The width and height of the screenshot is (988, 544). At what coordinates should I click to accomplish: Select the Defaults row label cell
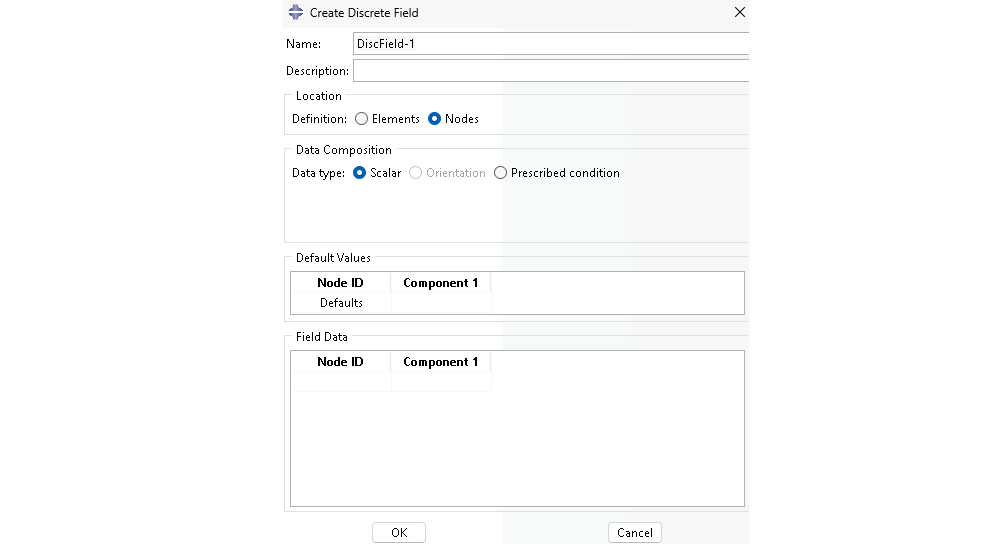click(x=341, y=303)
